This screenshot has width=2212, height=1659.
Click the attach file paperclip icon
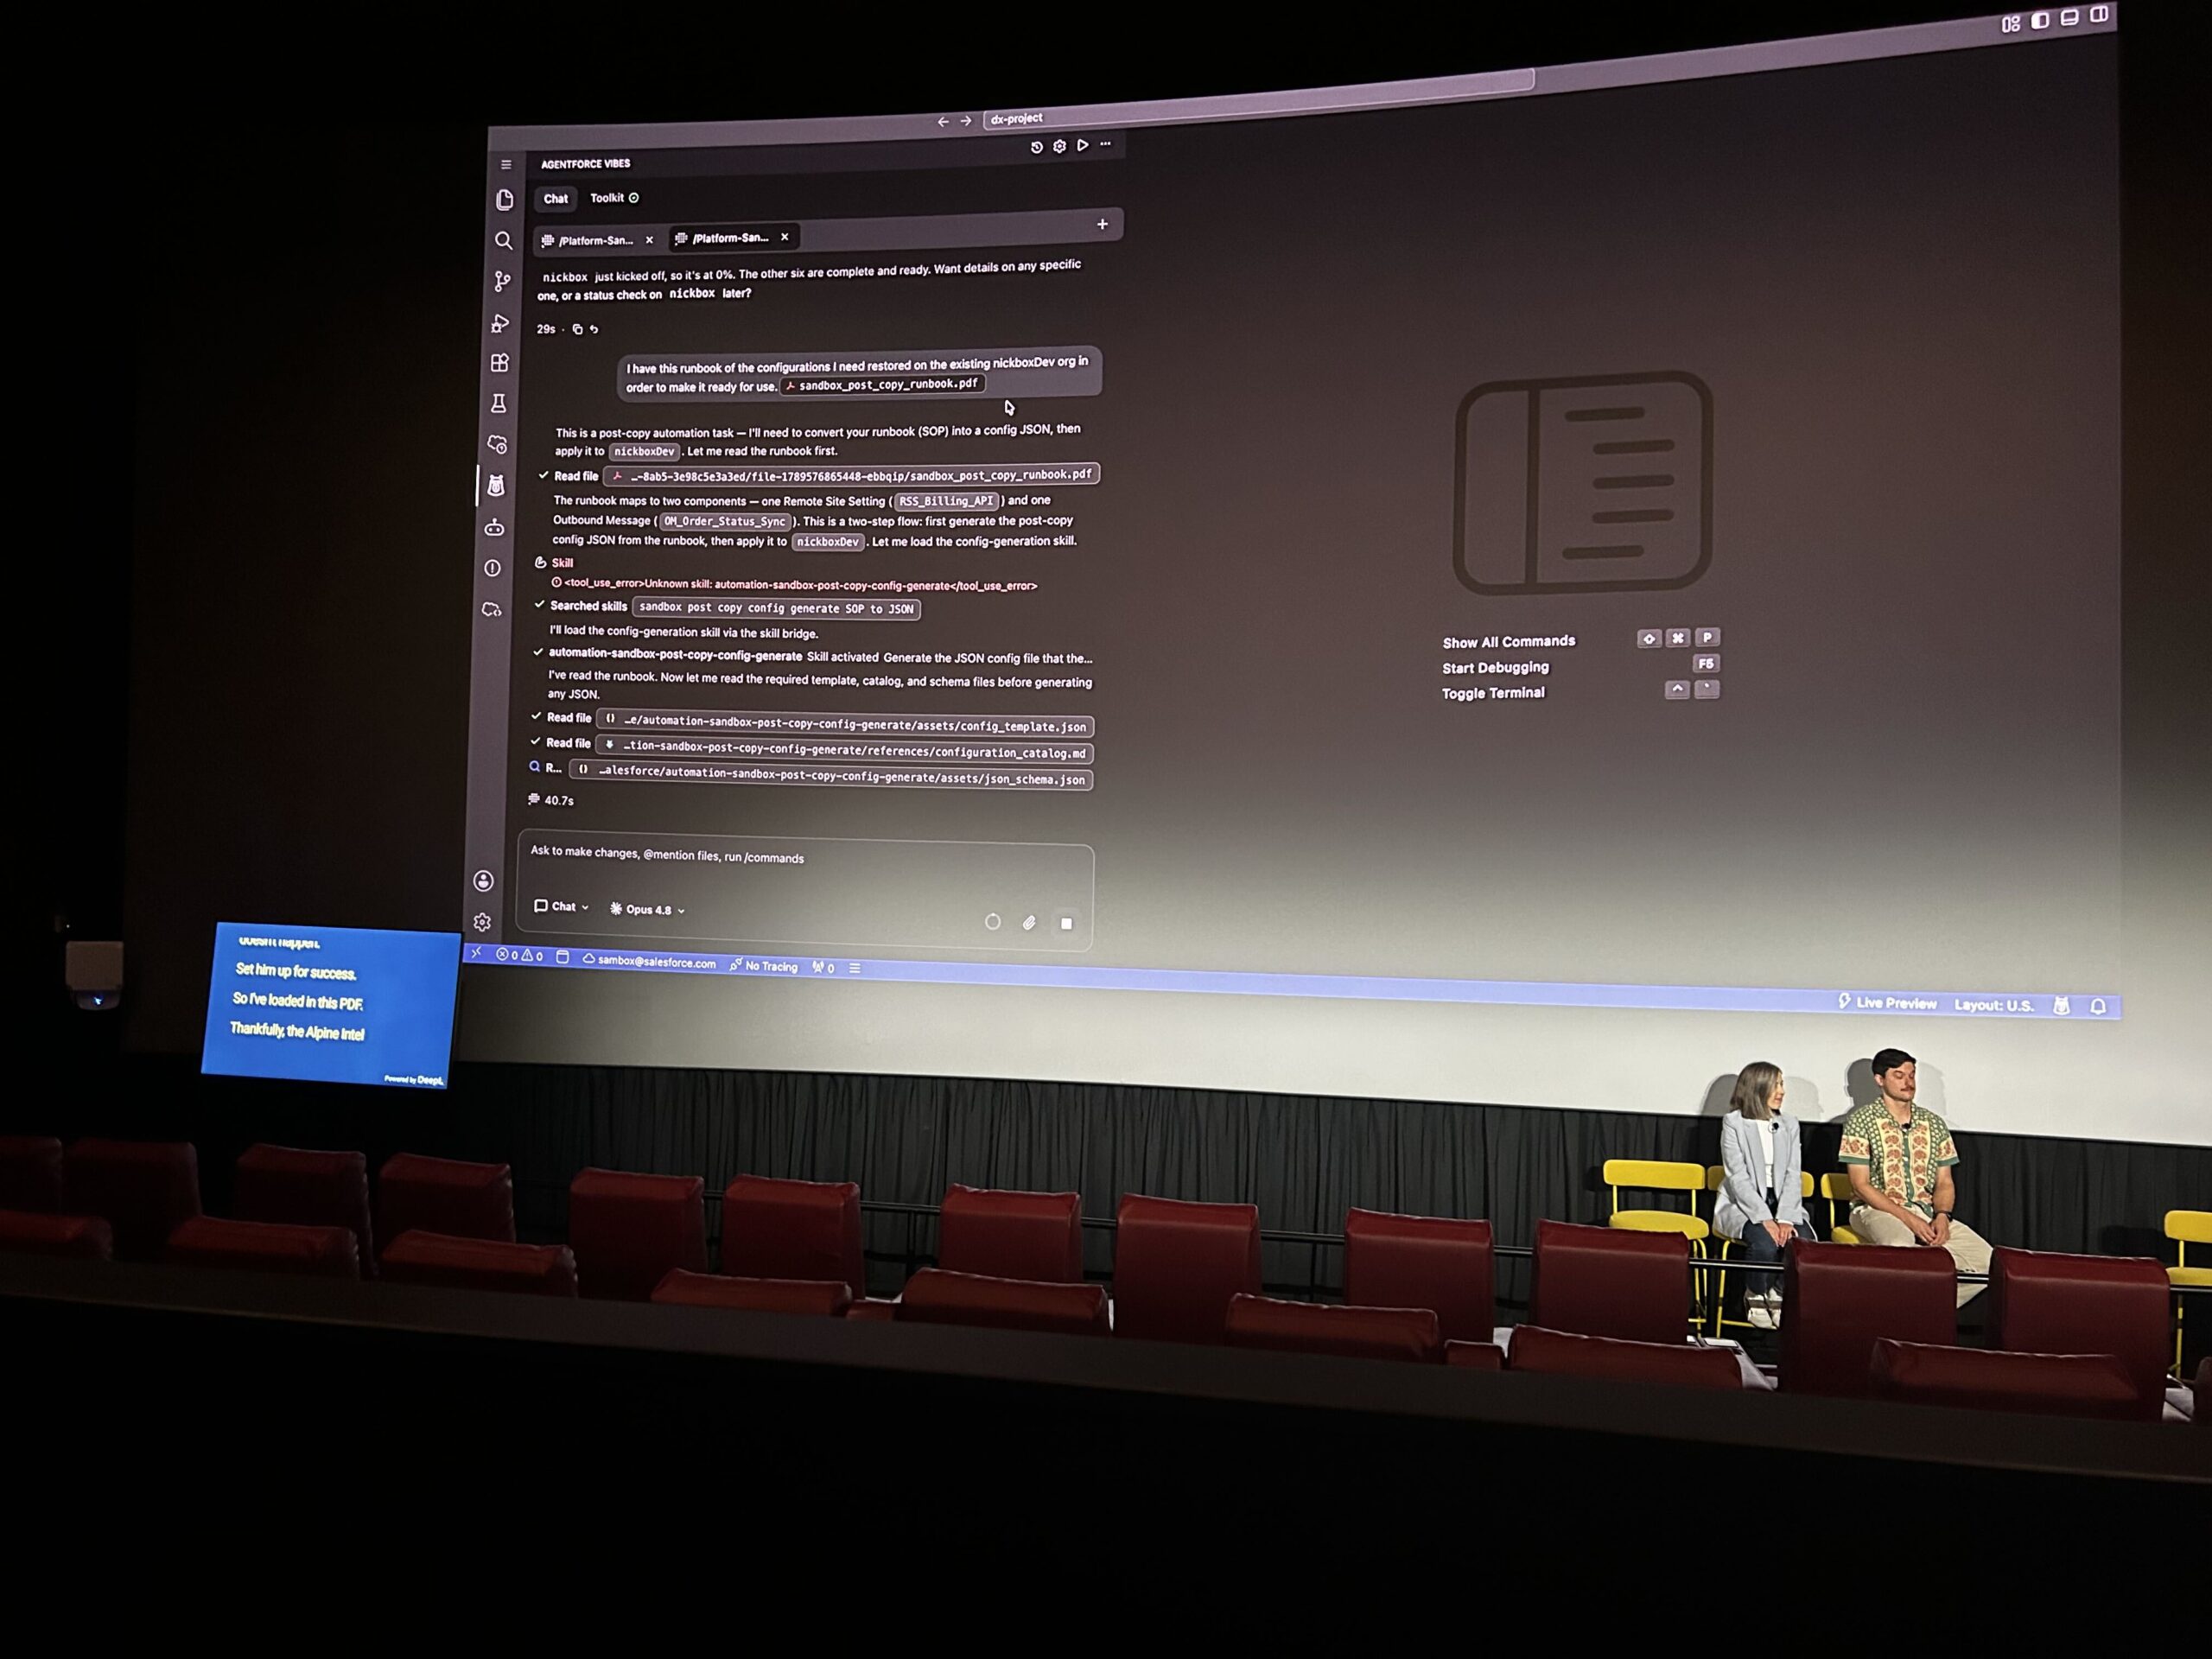click(x=1029, y=922)
